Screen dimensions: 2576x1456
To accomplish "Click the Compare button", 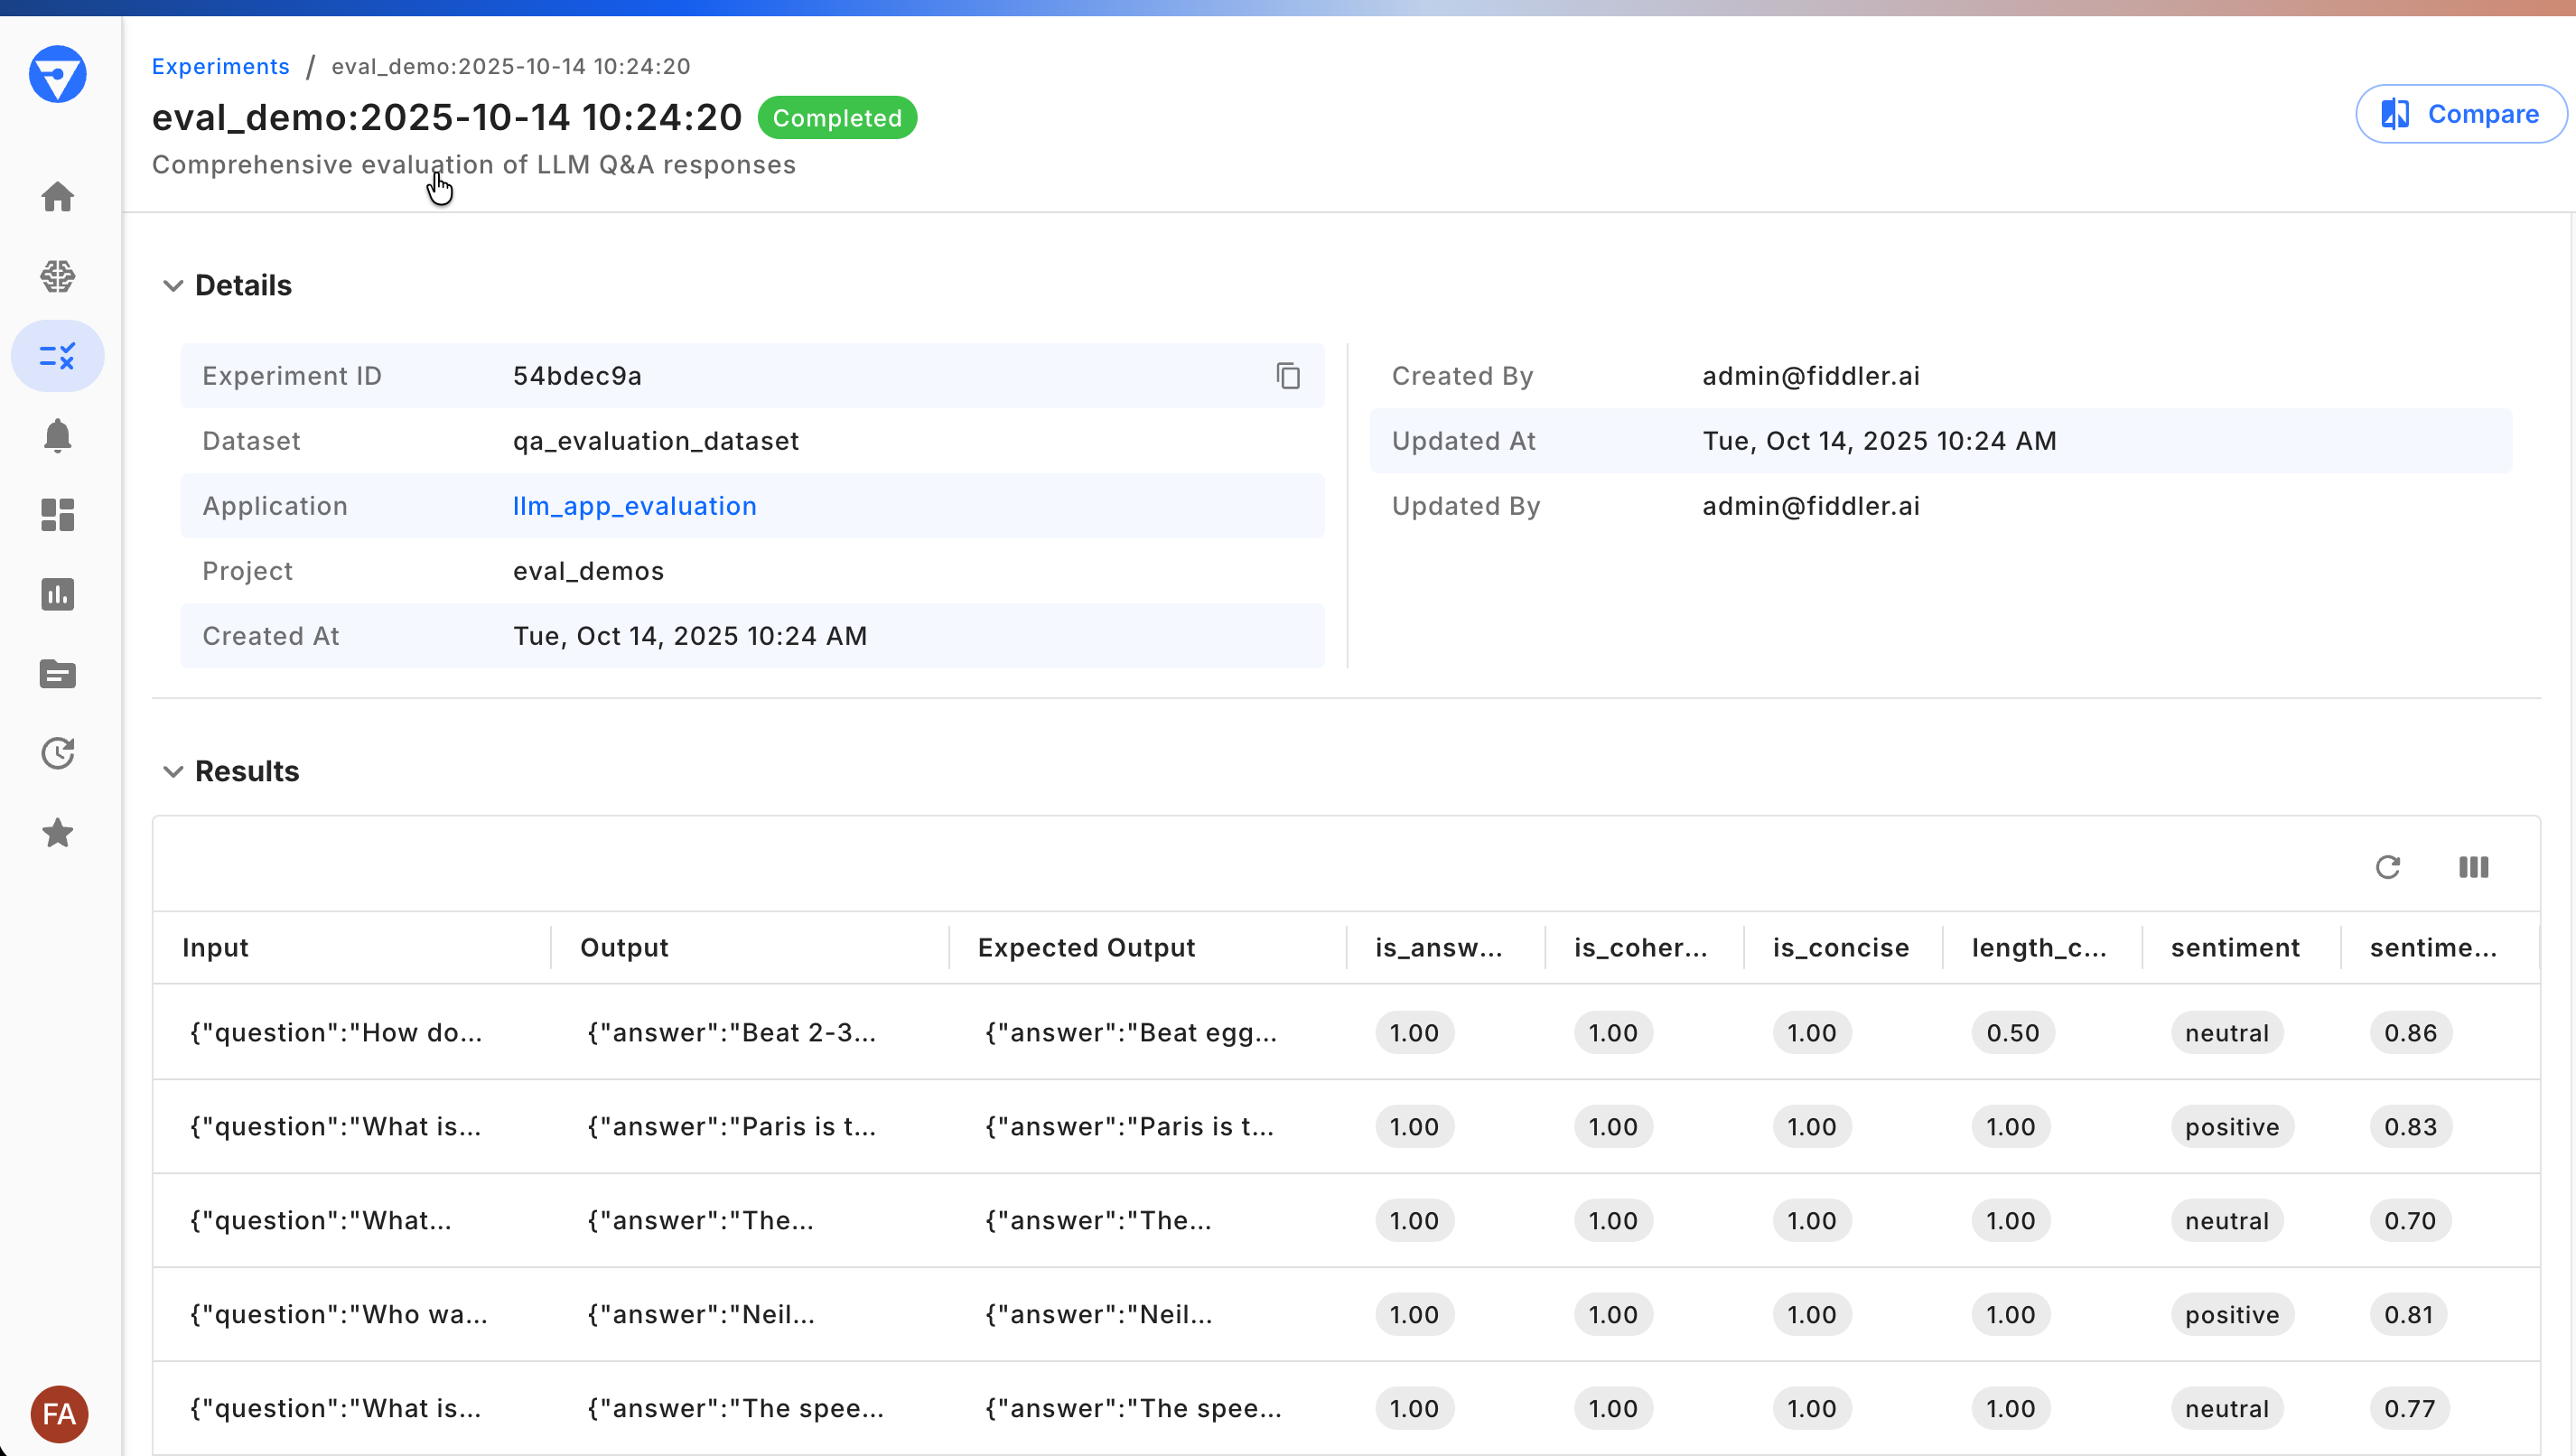I will pyautogui.click(x=2461, y=113).
